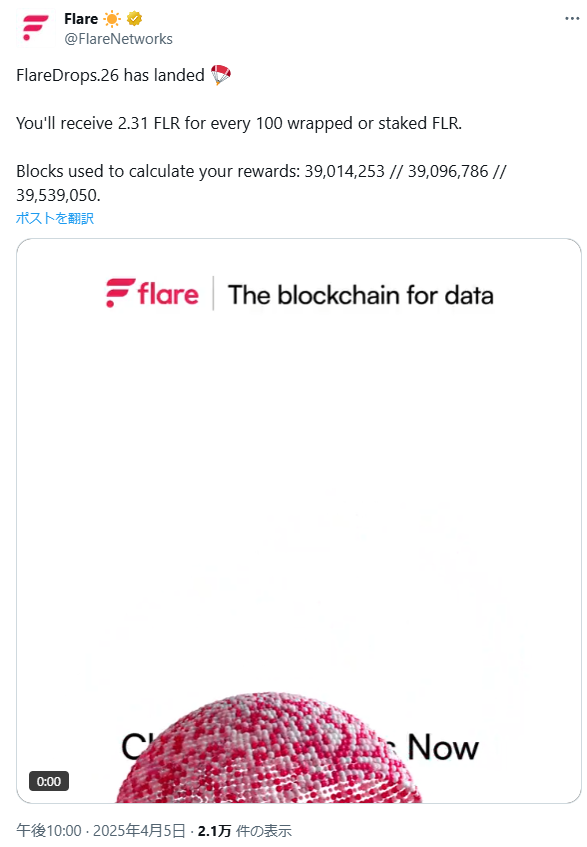
Task: Click the pink flare logo inside video
Action: tap(152, 293)
